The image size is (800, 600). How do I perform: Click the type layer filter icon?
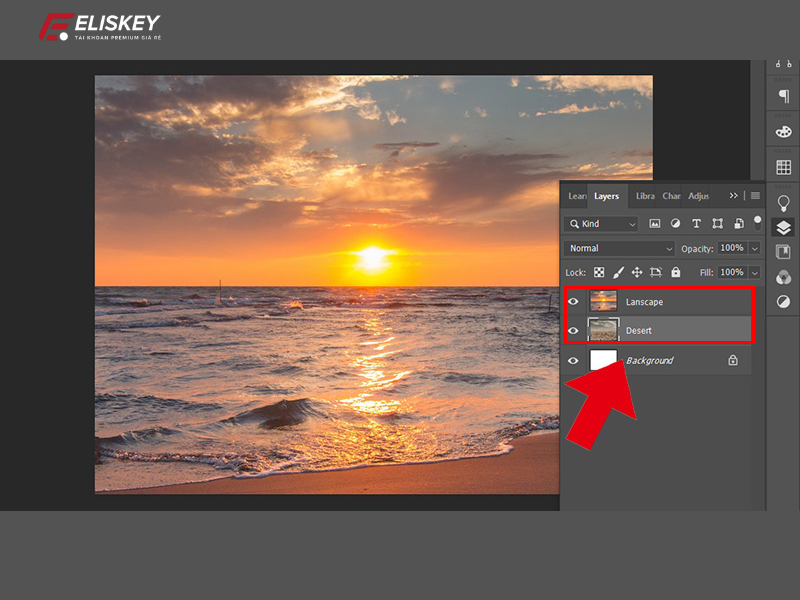coord(697,223)
